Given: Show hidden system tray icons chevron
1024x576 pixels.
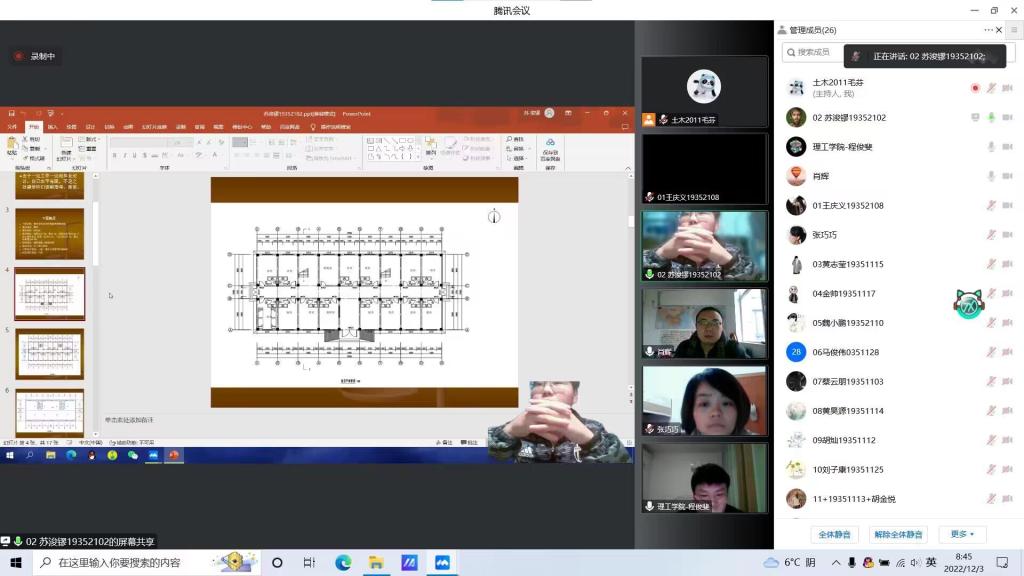Looking at the screenshot, I should coord(836,563).
